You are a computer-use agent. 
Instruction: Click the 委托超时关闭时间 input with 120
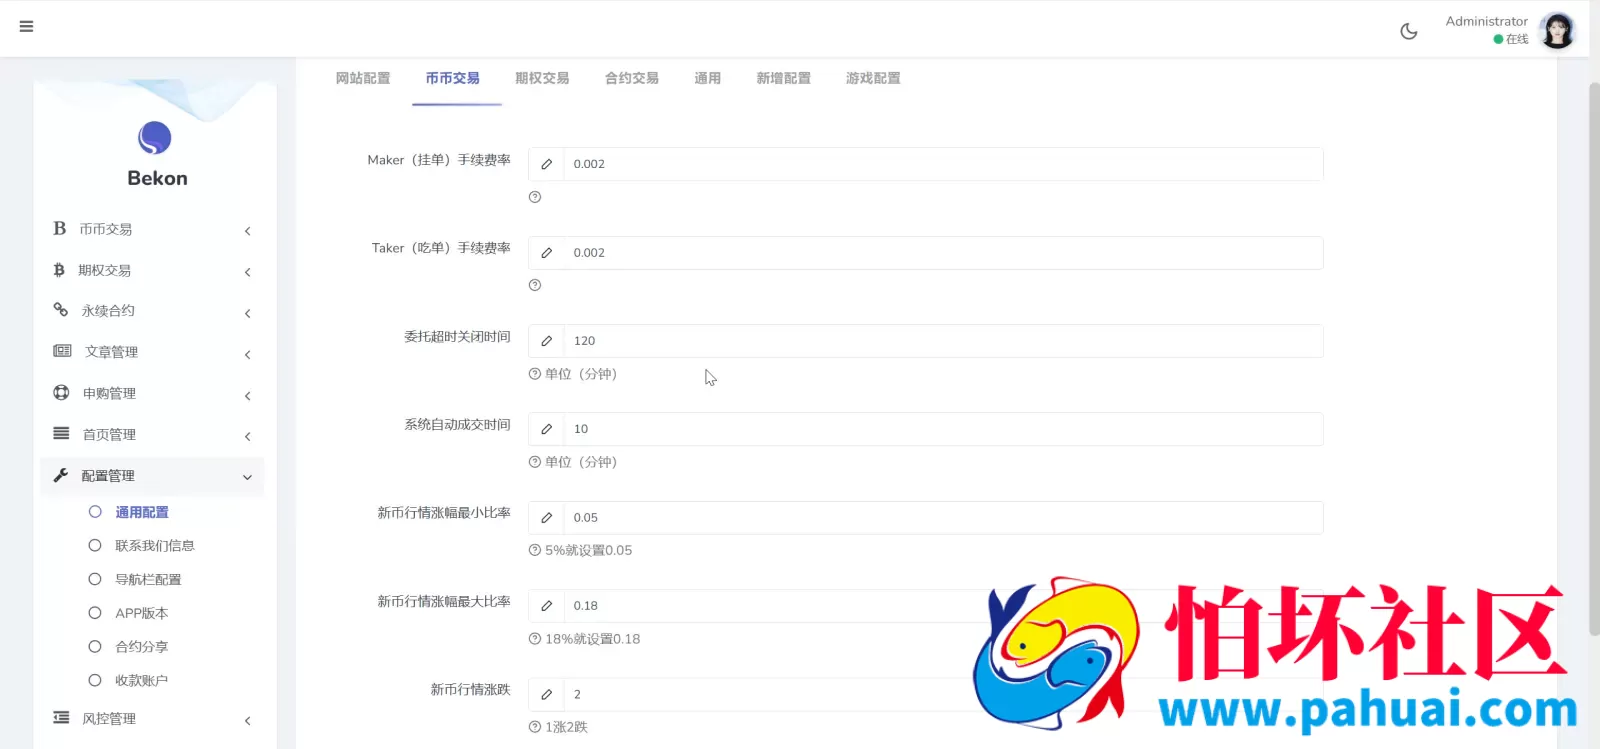pyautogui.click(x=943, y=341)
